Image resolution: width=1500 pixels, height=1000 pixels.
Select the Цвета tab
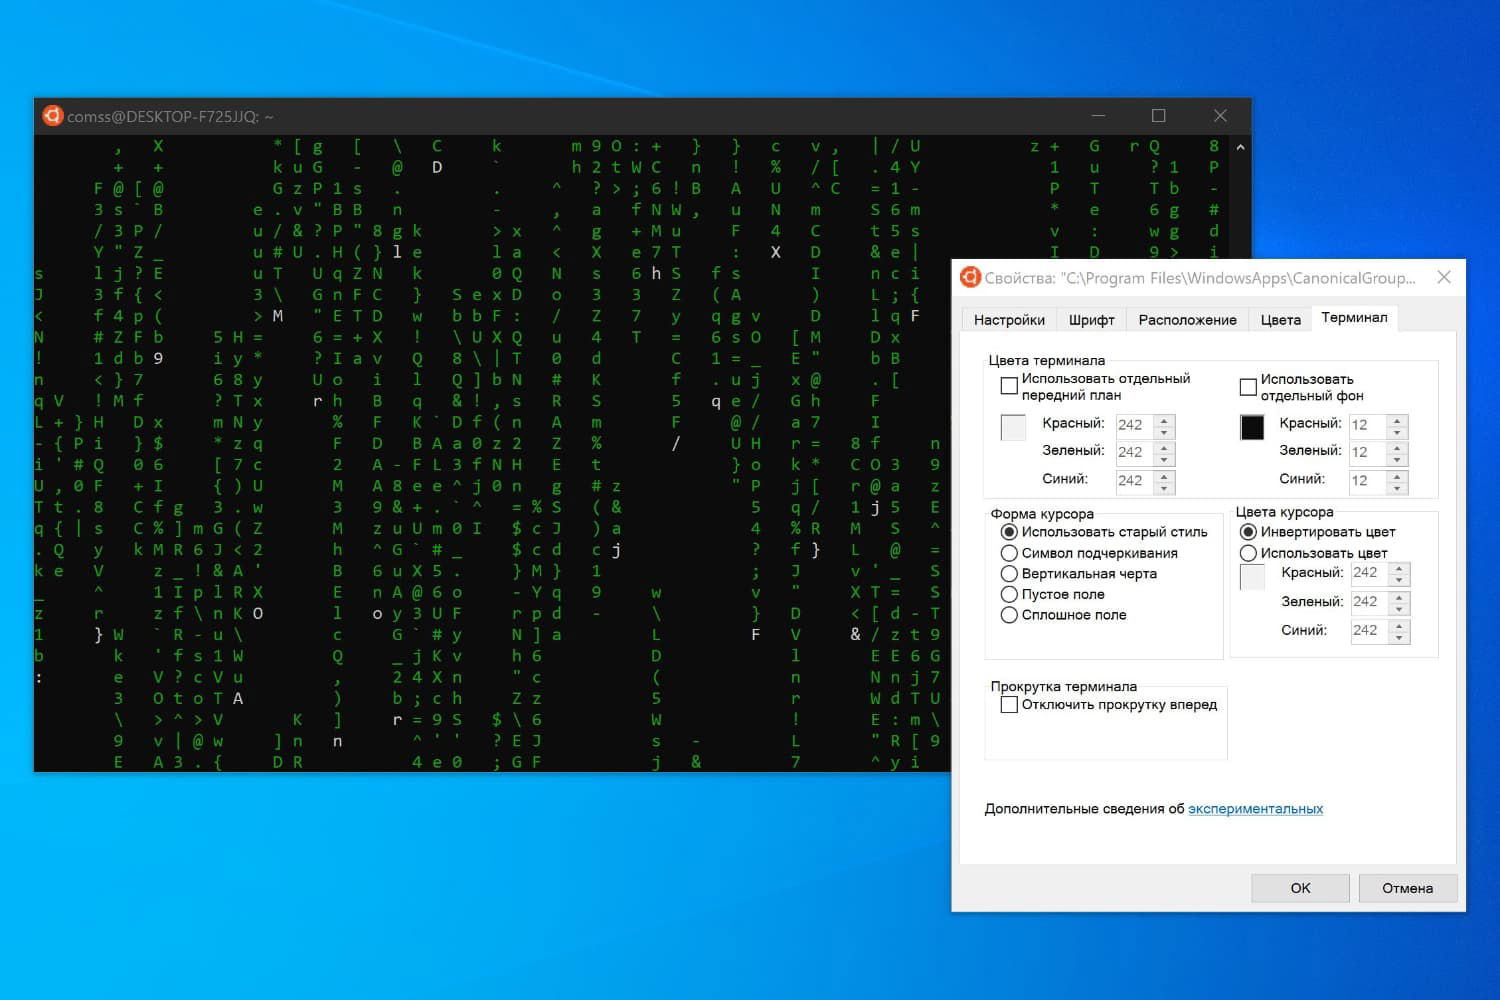pos(1279,319)
